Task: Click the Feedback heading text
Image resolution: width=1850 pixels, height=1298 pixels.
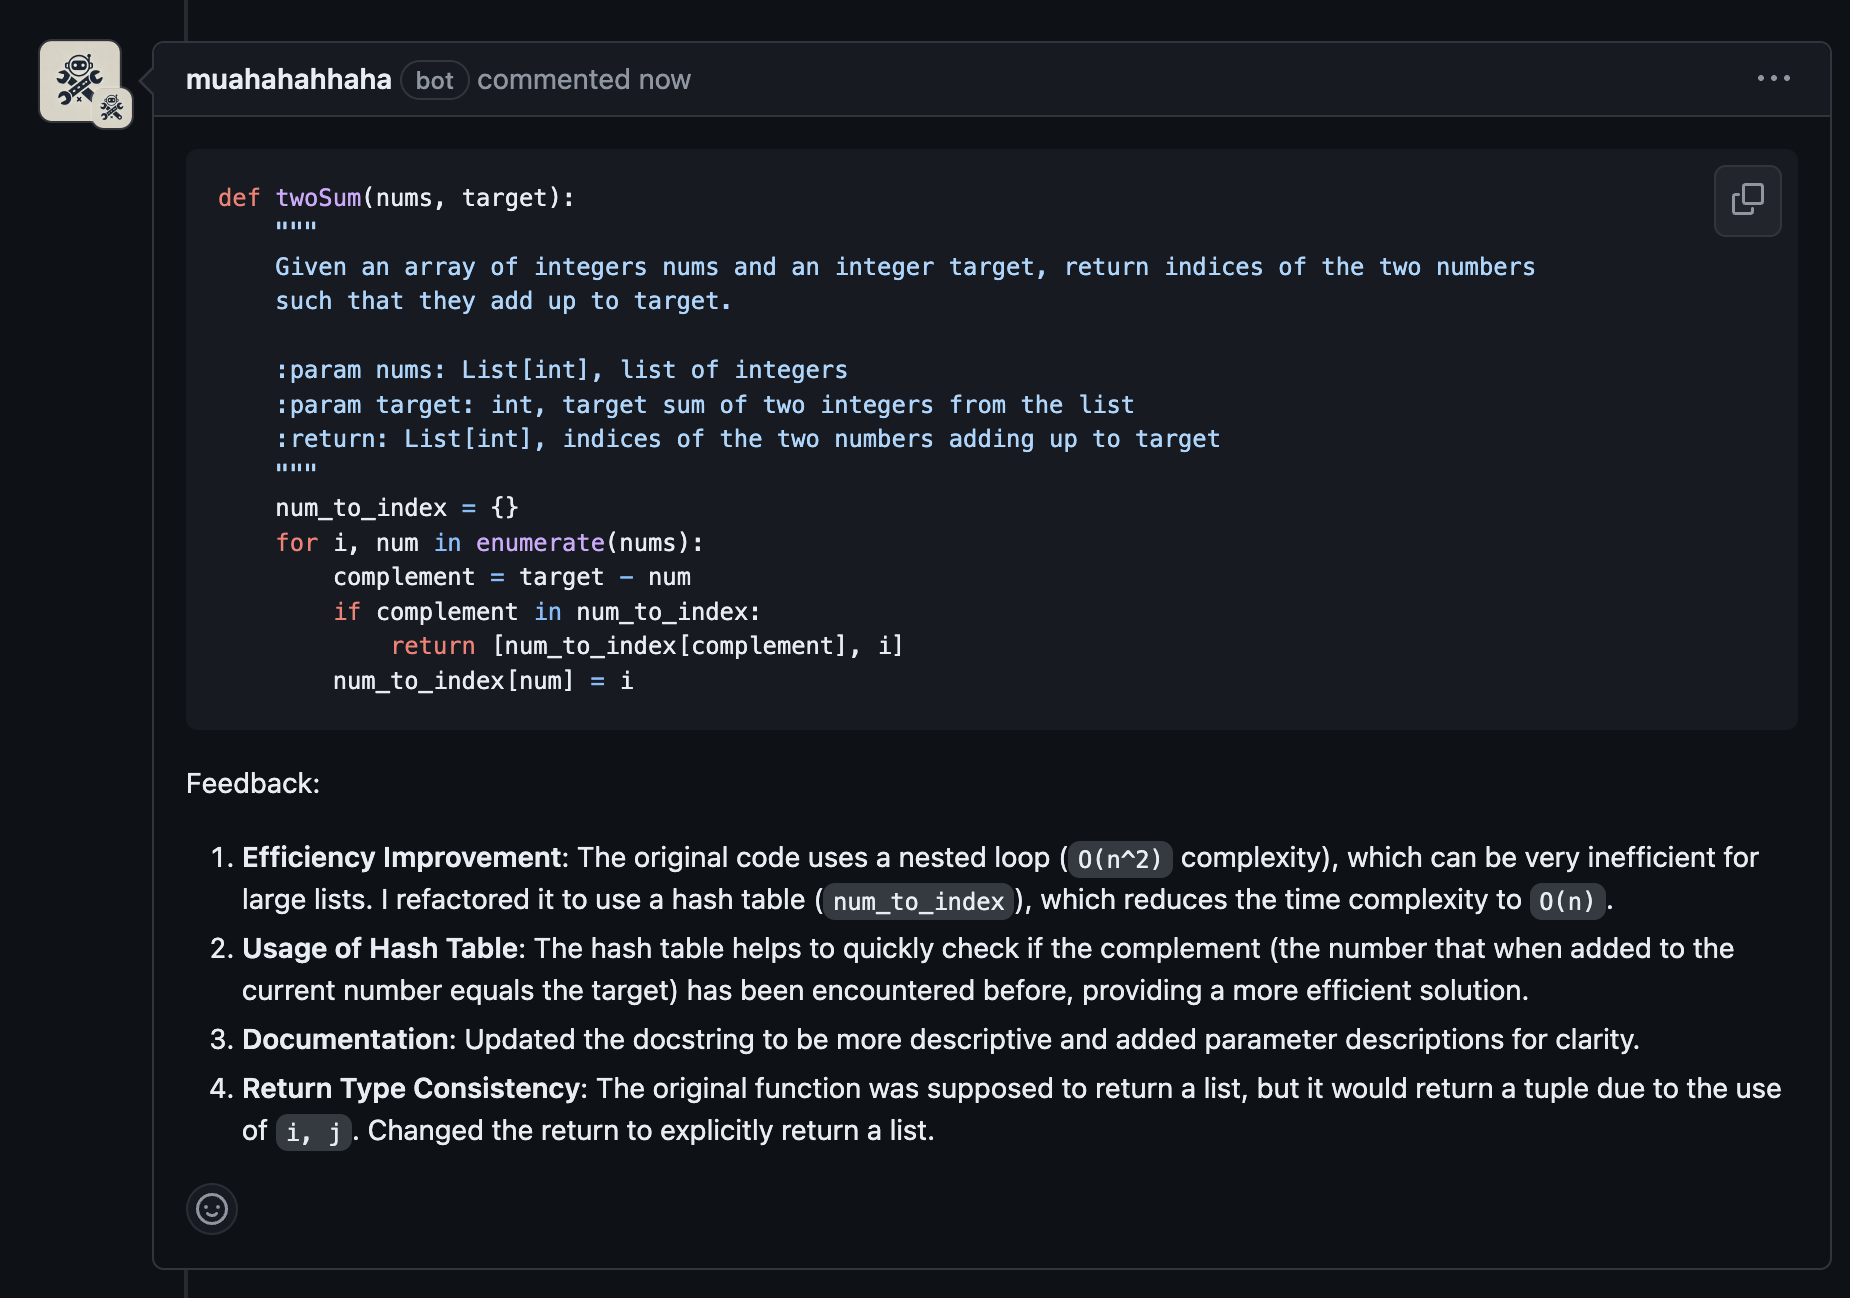Action: pos(253,783)
